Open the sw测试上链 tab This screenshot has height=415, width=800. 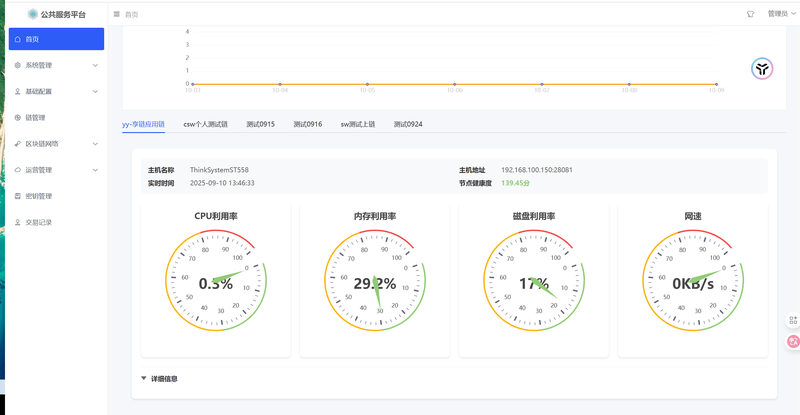coord(357,125)
